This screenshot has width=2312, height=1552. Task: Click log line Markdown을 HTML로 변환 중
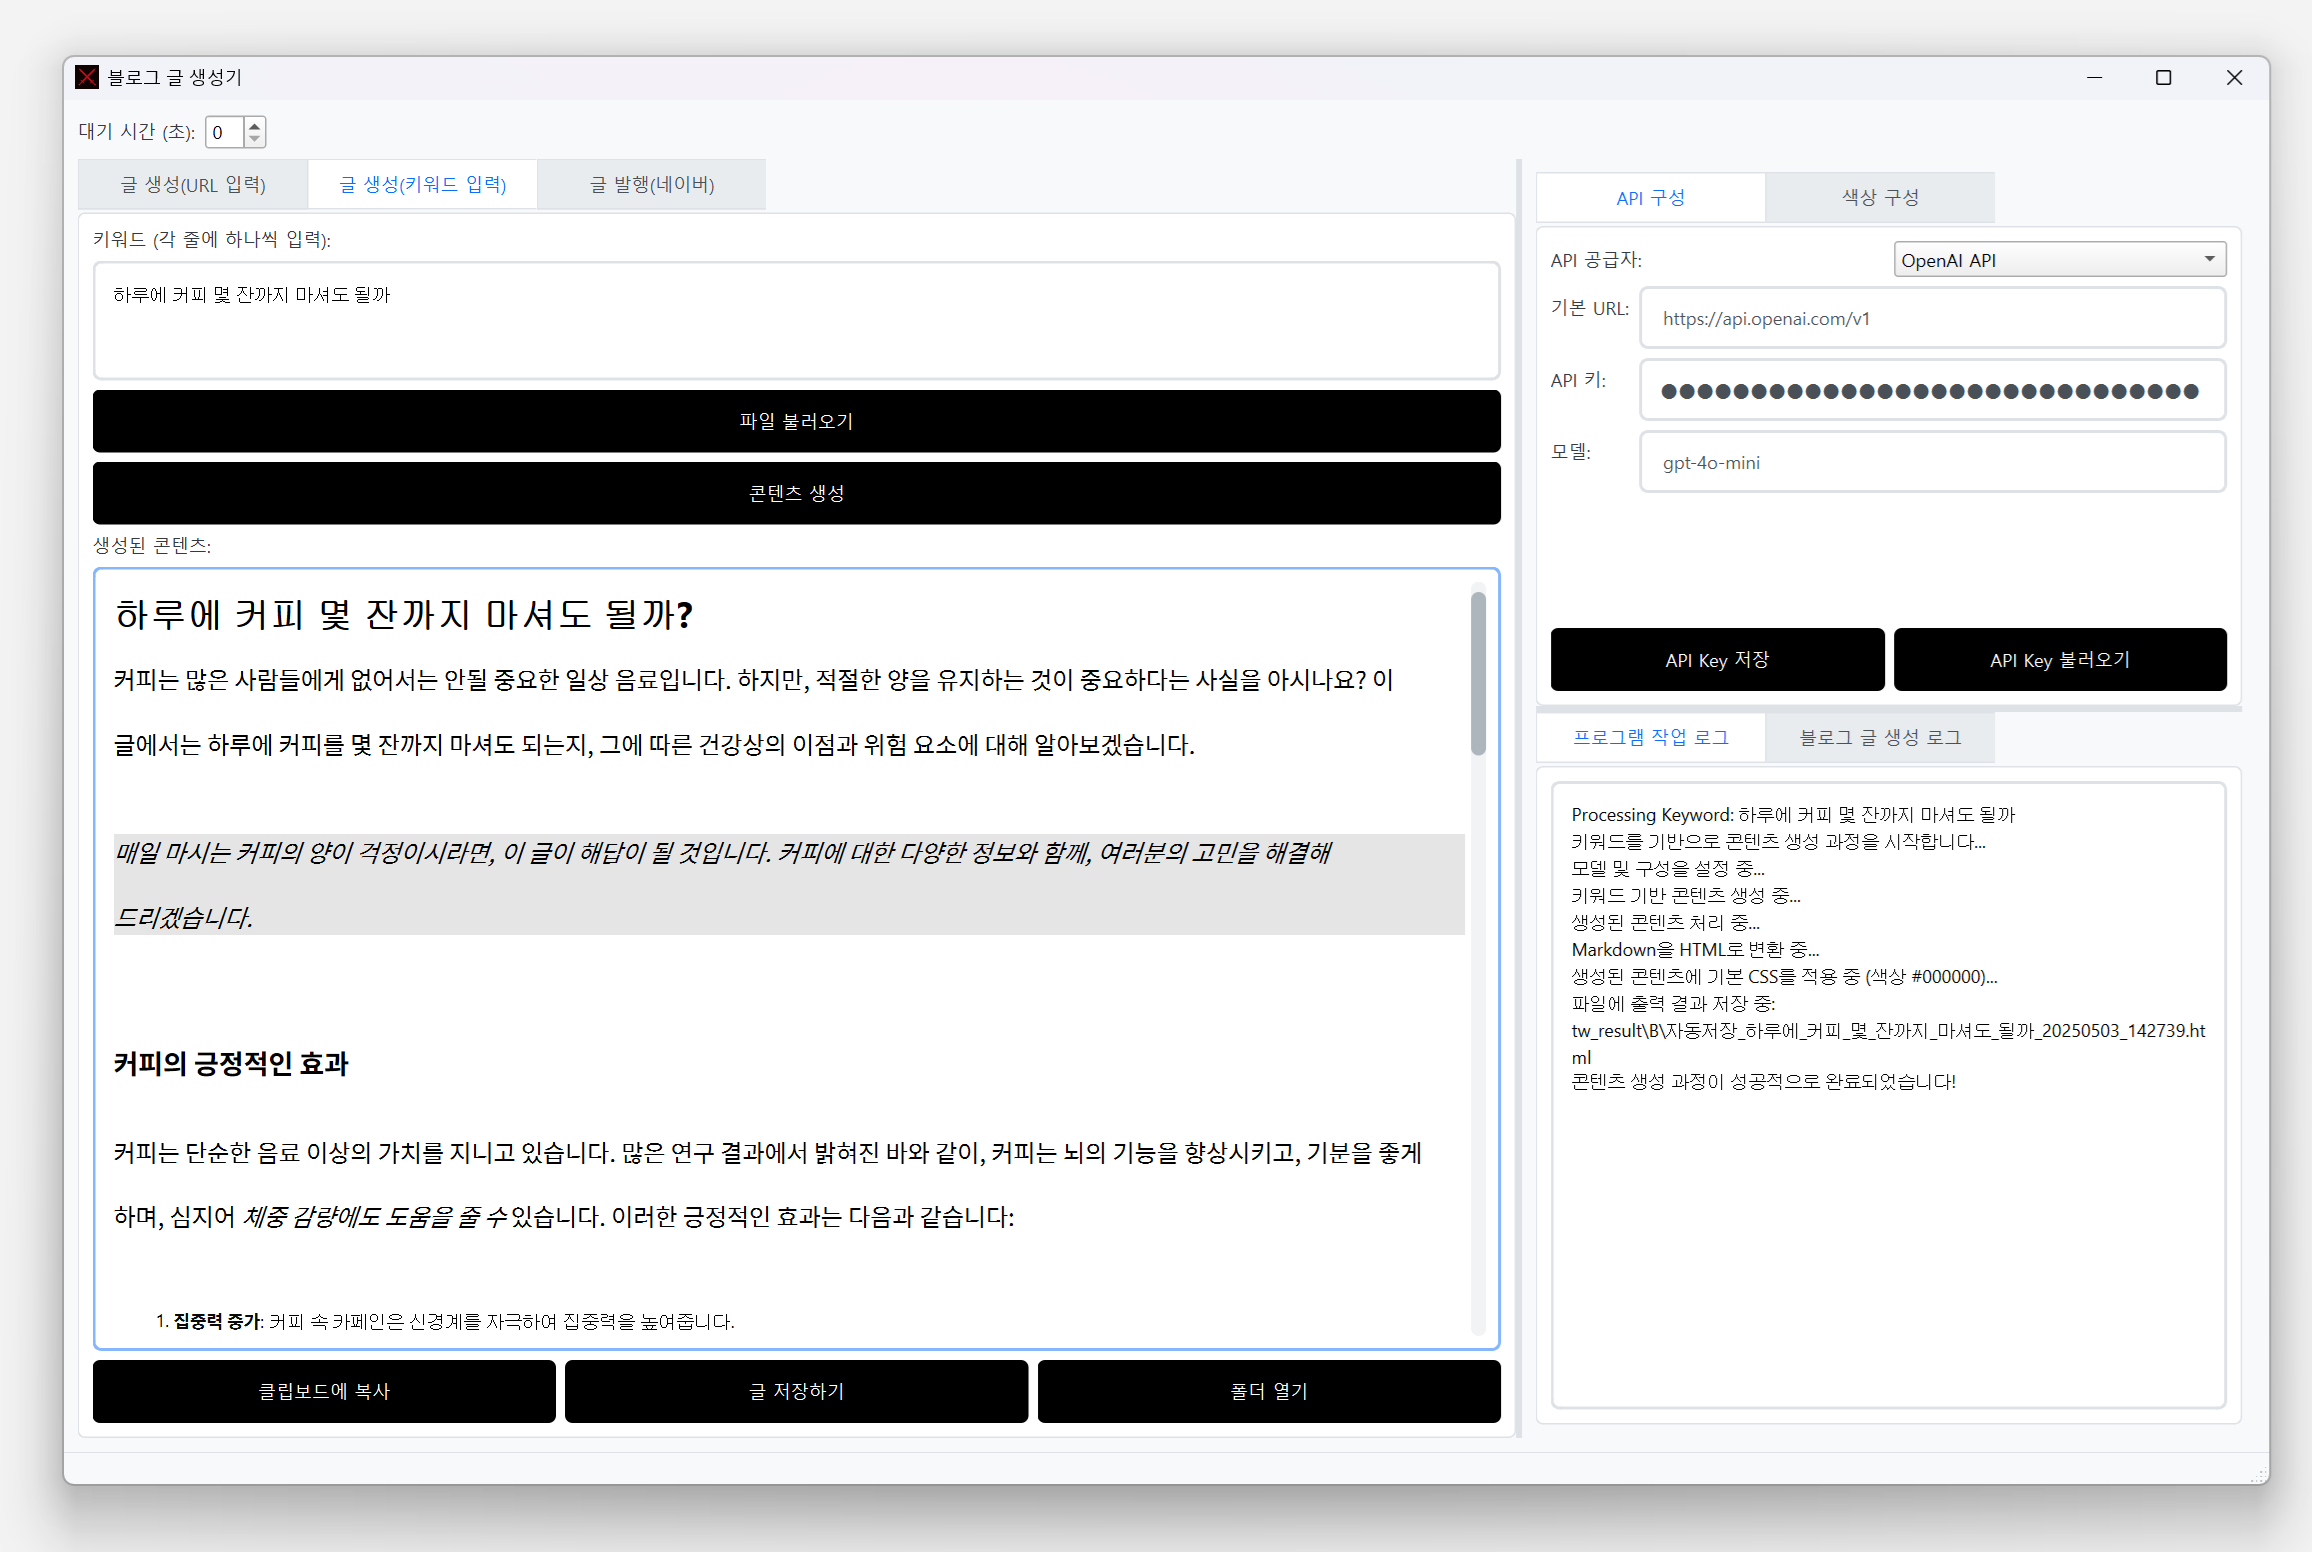[x=1695, y=949]
